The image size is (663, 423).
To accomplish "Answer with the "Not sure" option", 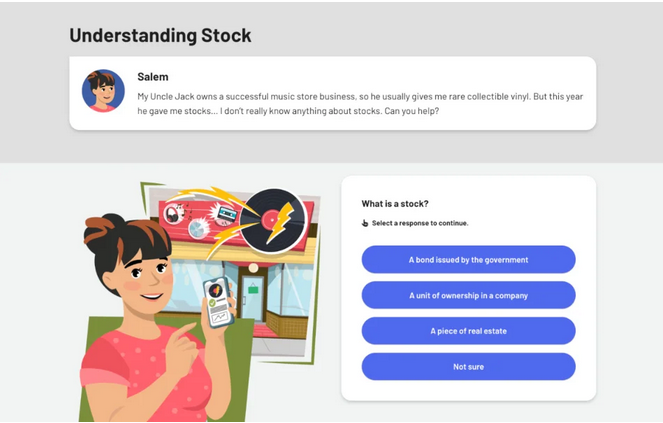I will [x=468, y=367].
